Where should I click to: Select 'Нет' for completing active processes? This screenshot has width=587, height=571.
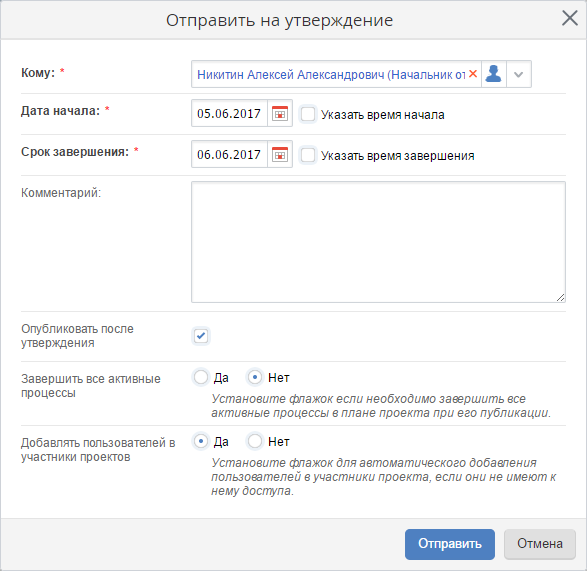255,377
